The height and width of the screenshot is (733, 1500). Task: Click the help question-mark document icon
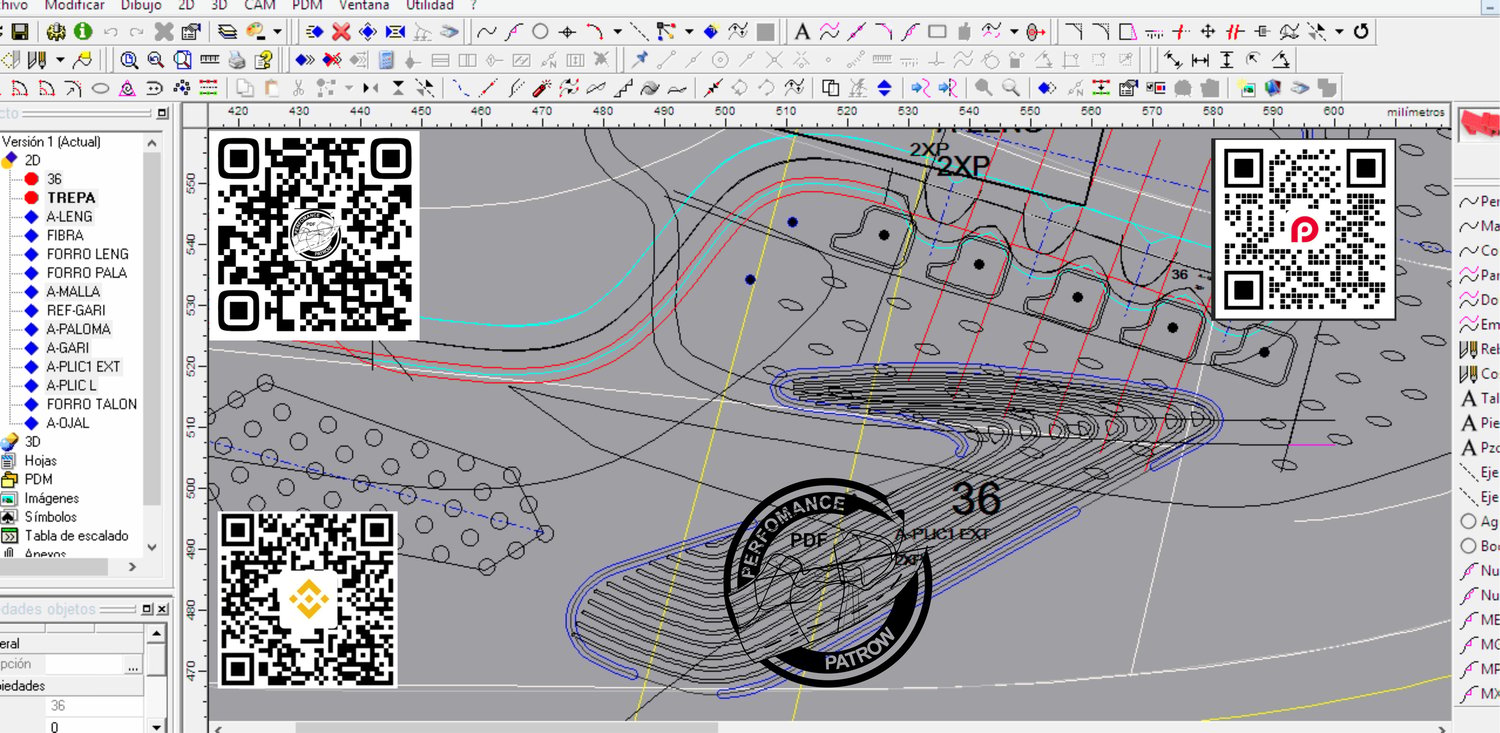pos(264,60)
